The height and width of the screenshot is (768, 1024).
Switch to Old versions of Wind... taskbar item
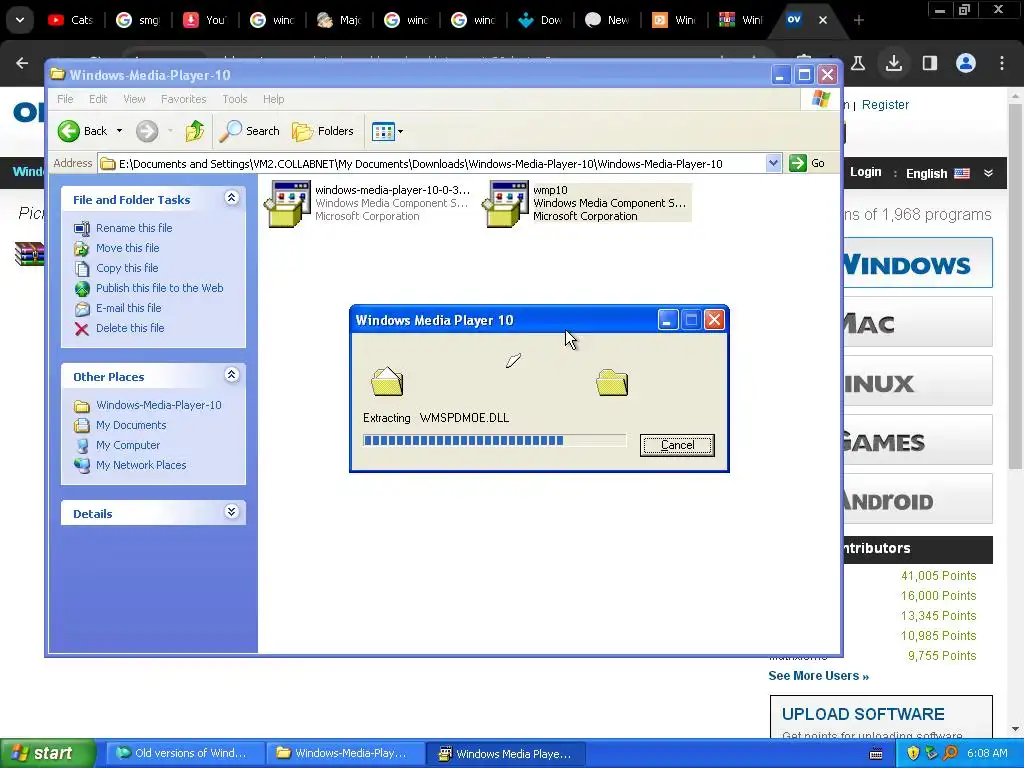185,754
